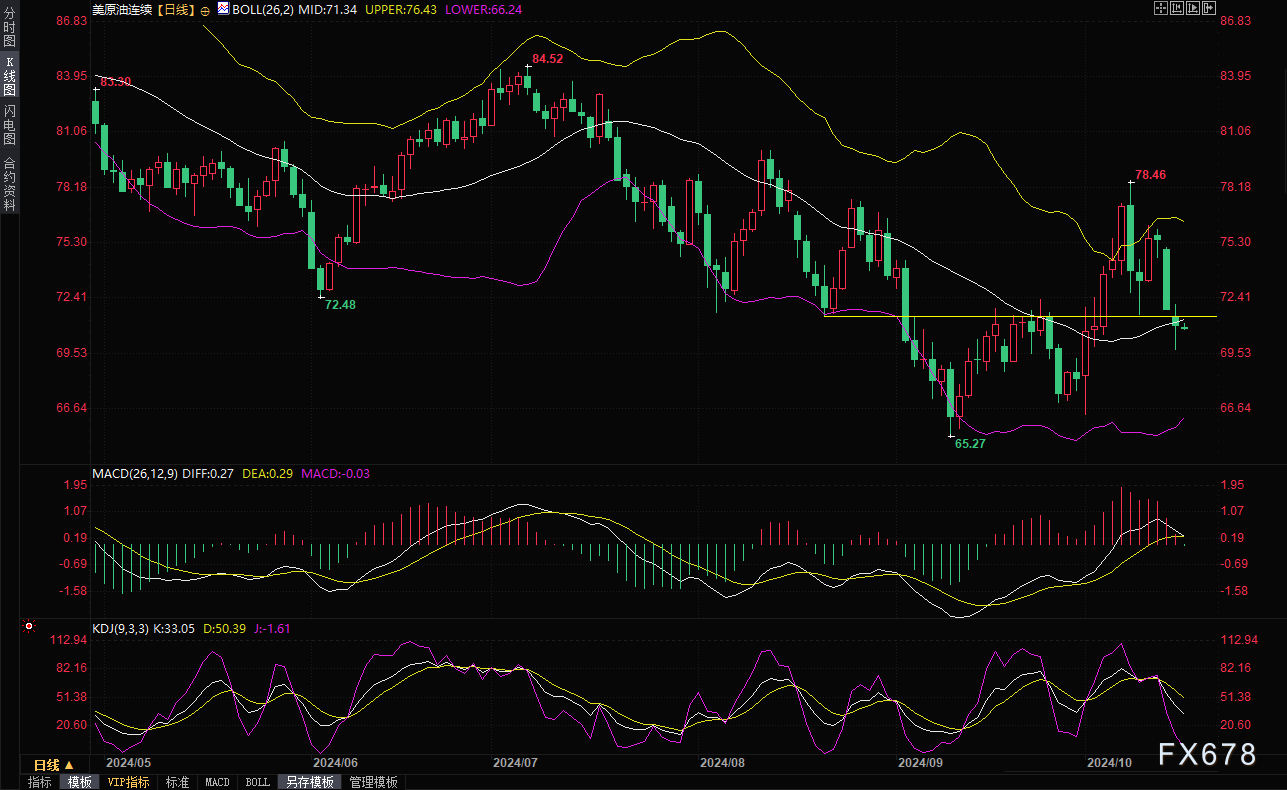The width and height of the screenshot is (1287, 790).
Task: Switch to the 指标 bottom tab
Action: pos(39,782)
